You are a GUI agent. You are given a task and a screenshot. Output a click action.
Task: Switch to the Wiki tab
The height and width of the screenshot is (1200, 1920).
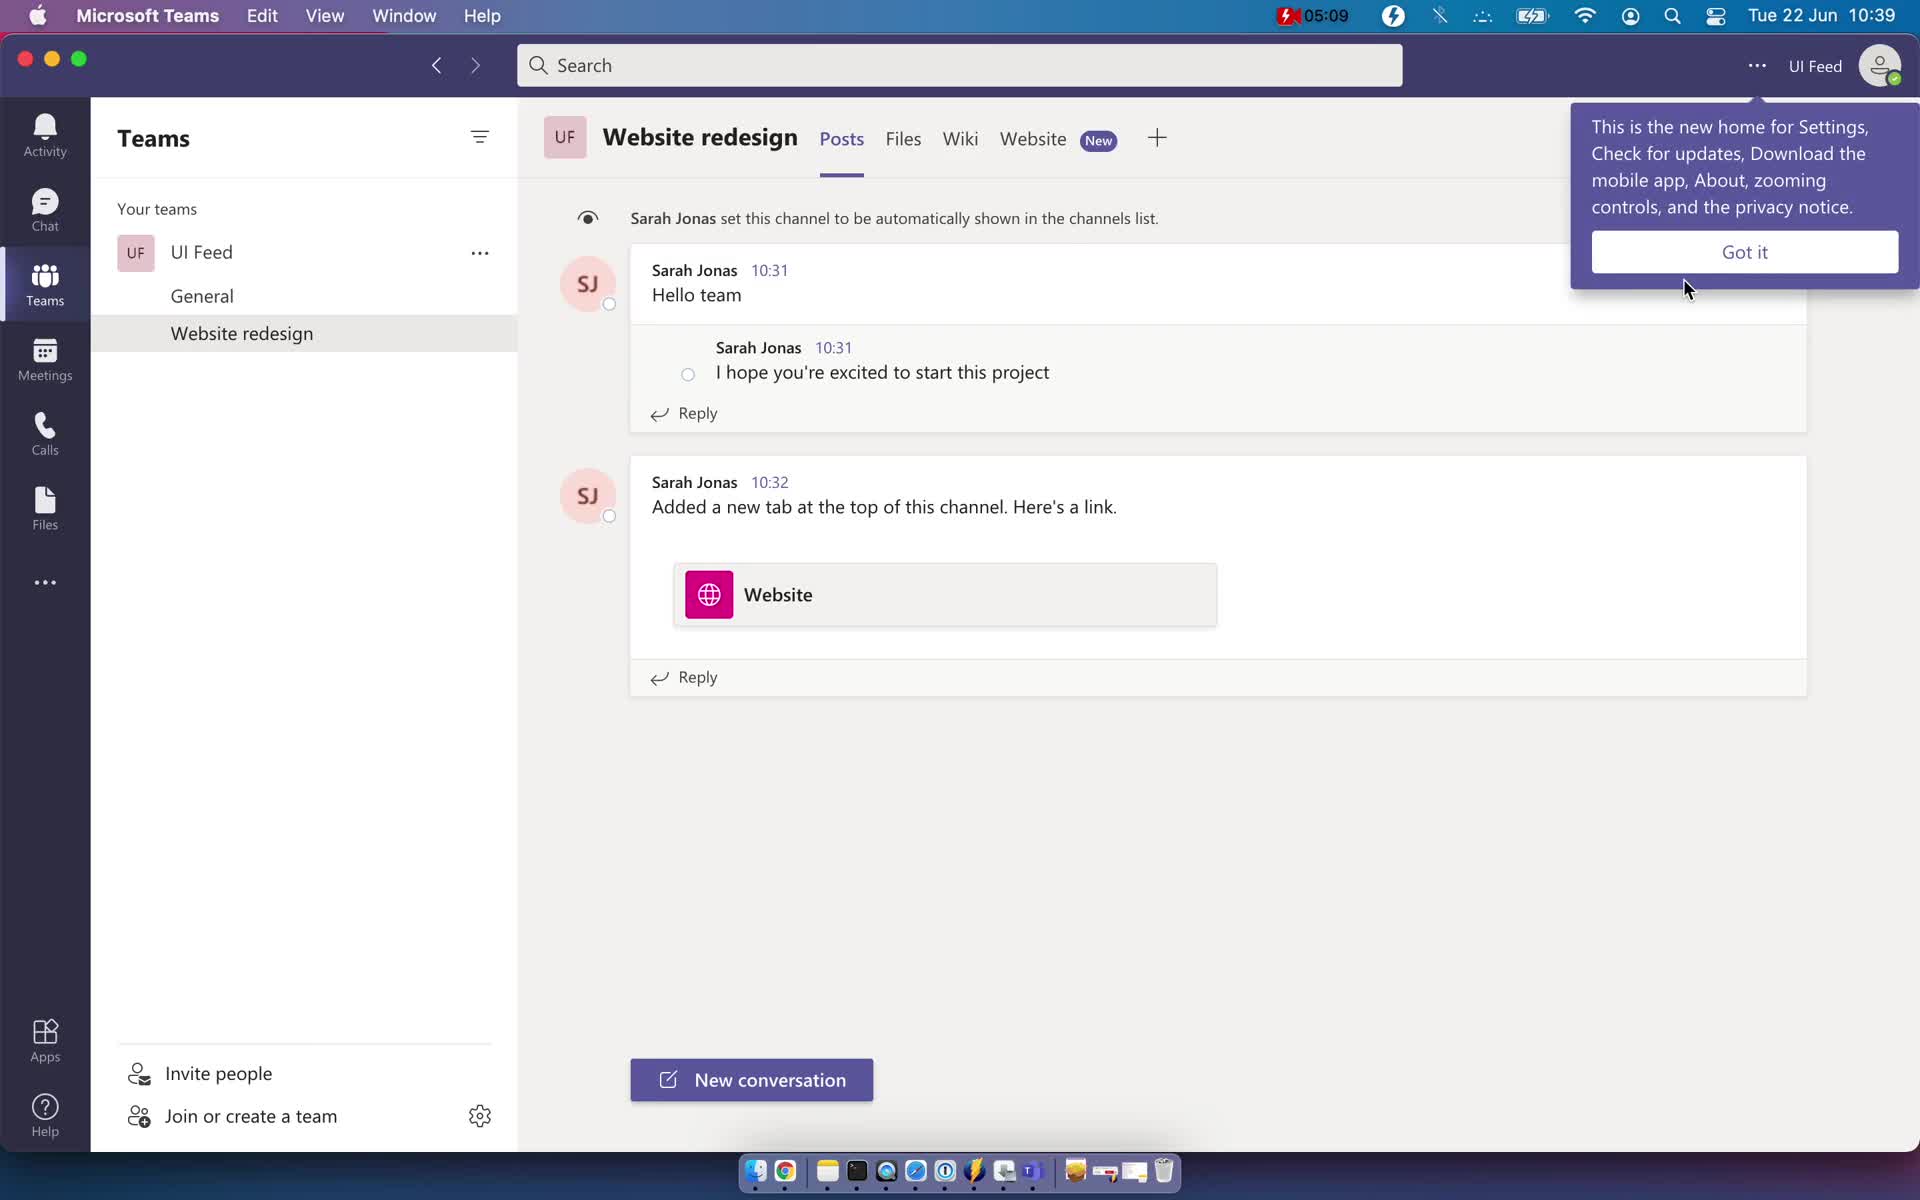(x=959, y=138)
